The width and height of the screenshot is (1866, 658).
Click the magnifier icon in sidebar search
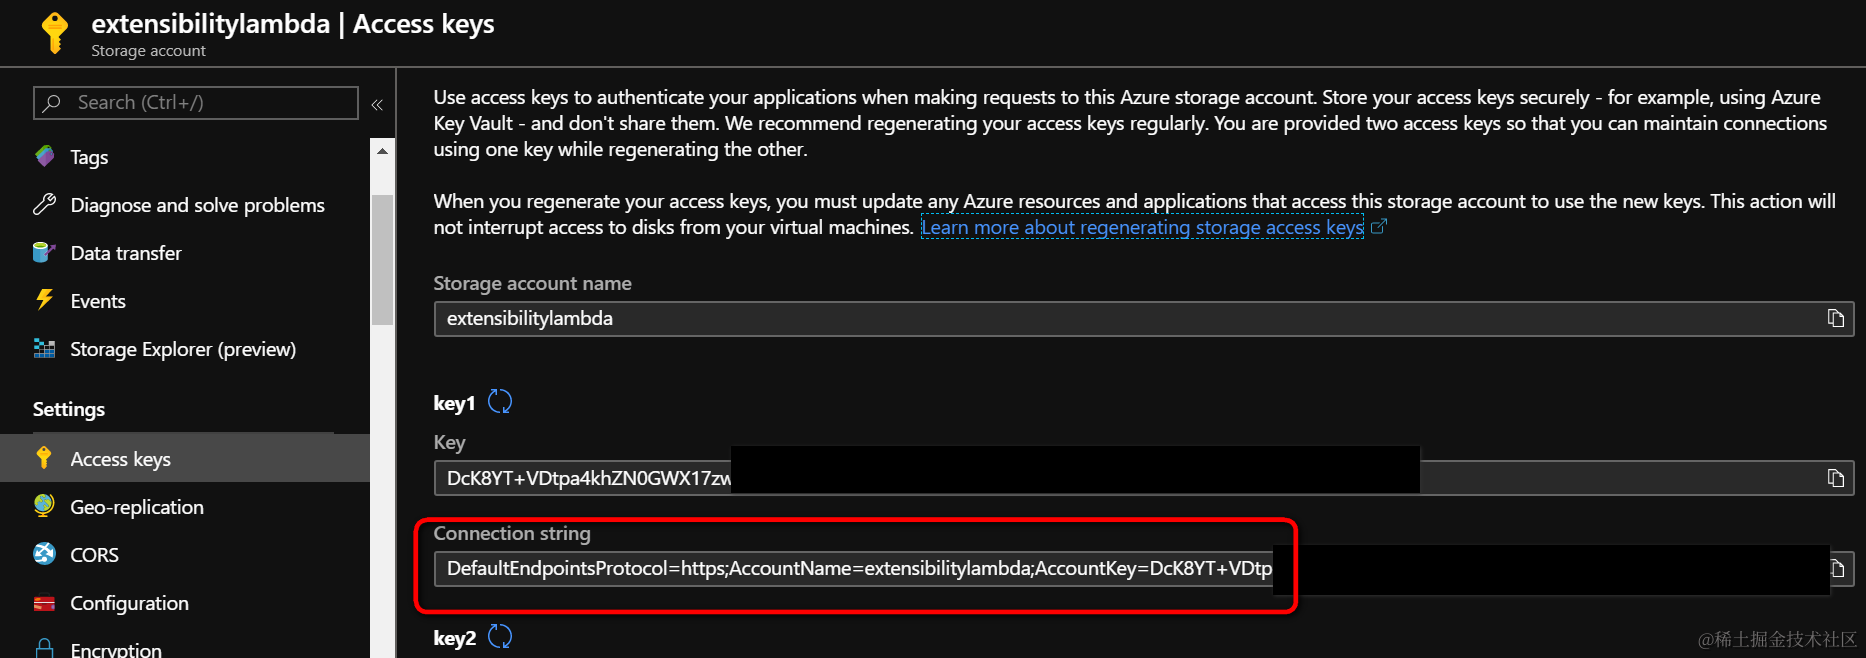click(x=52, y=103)
